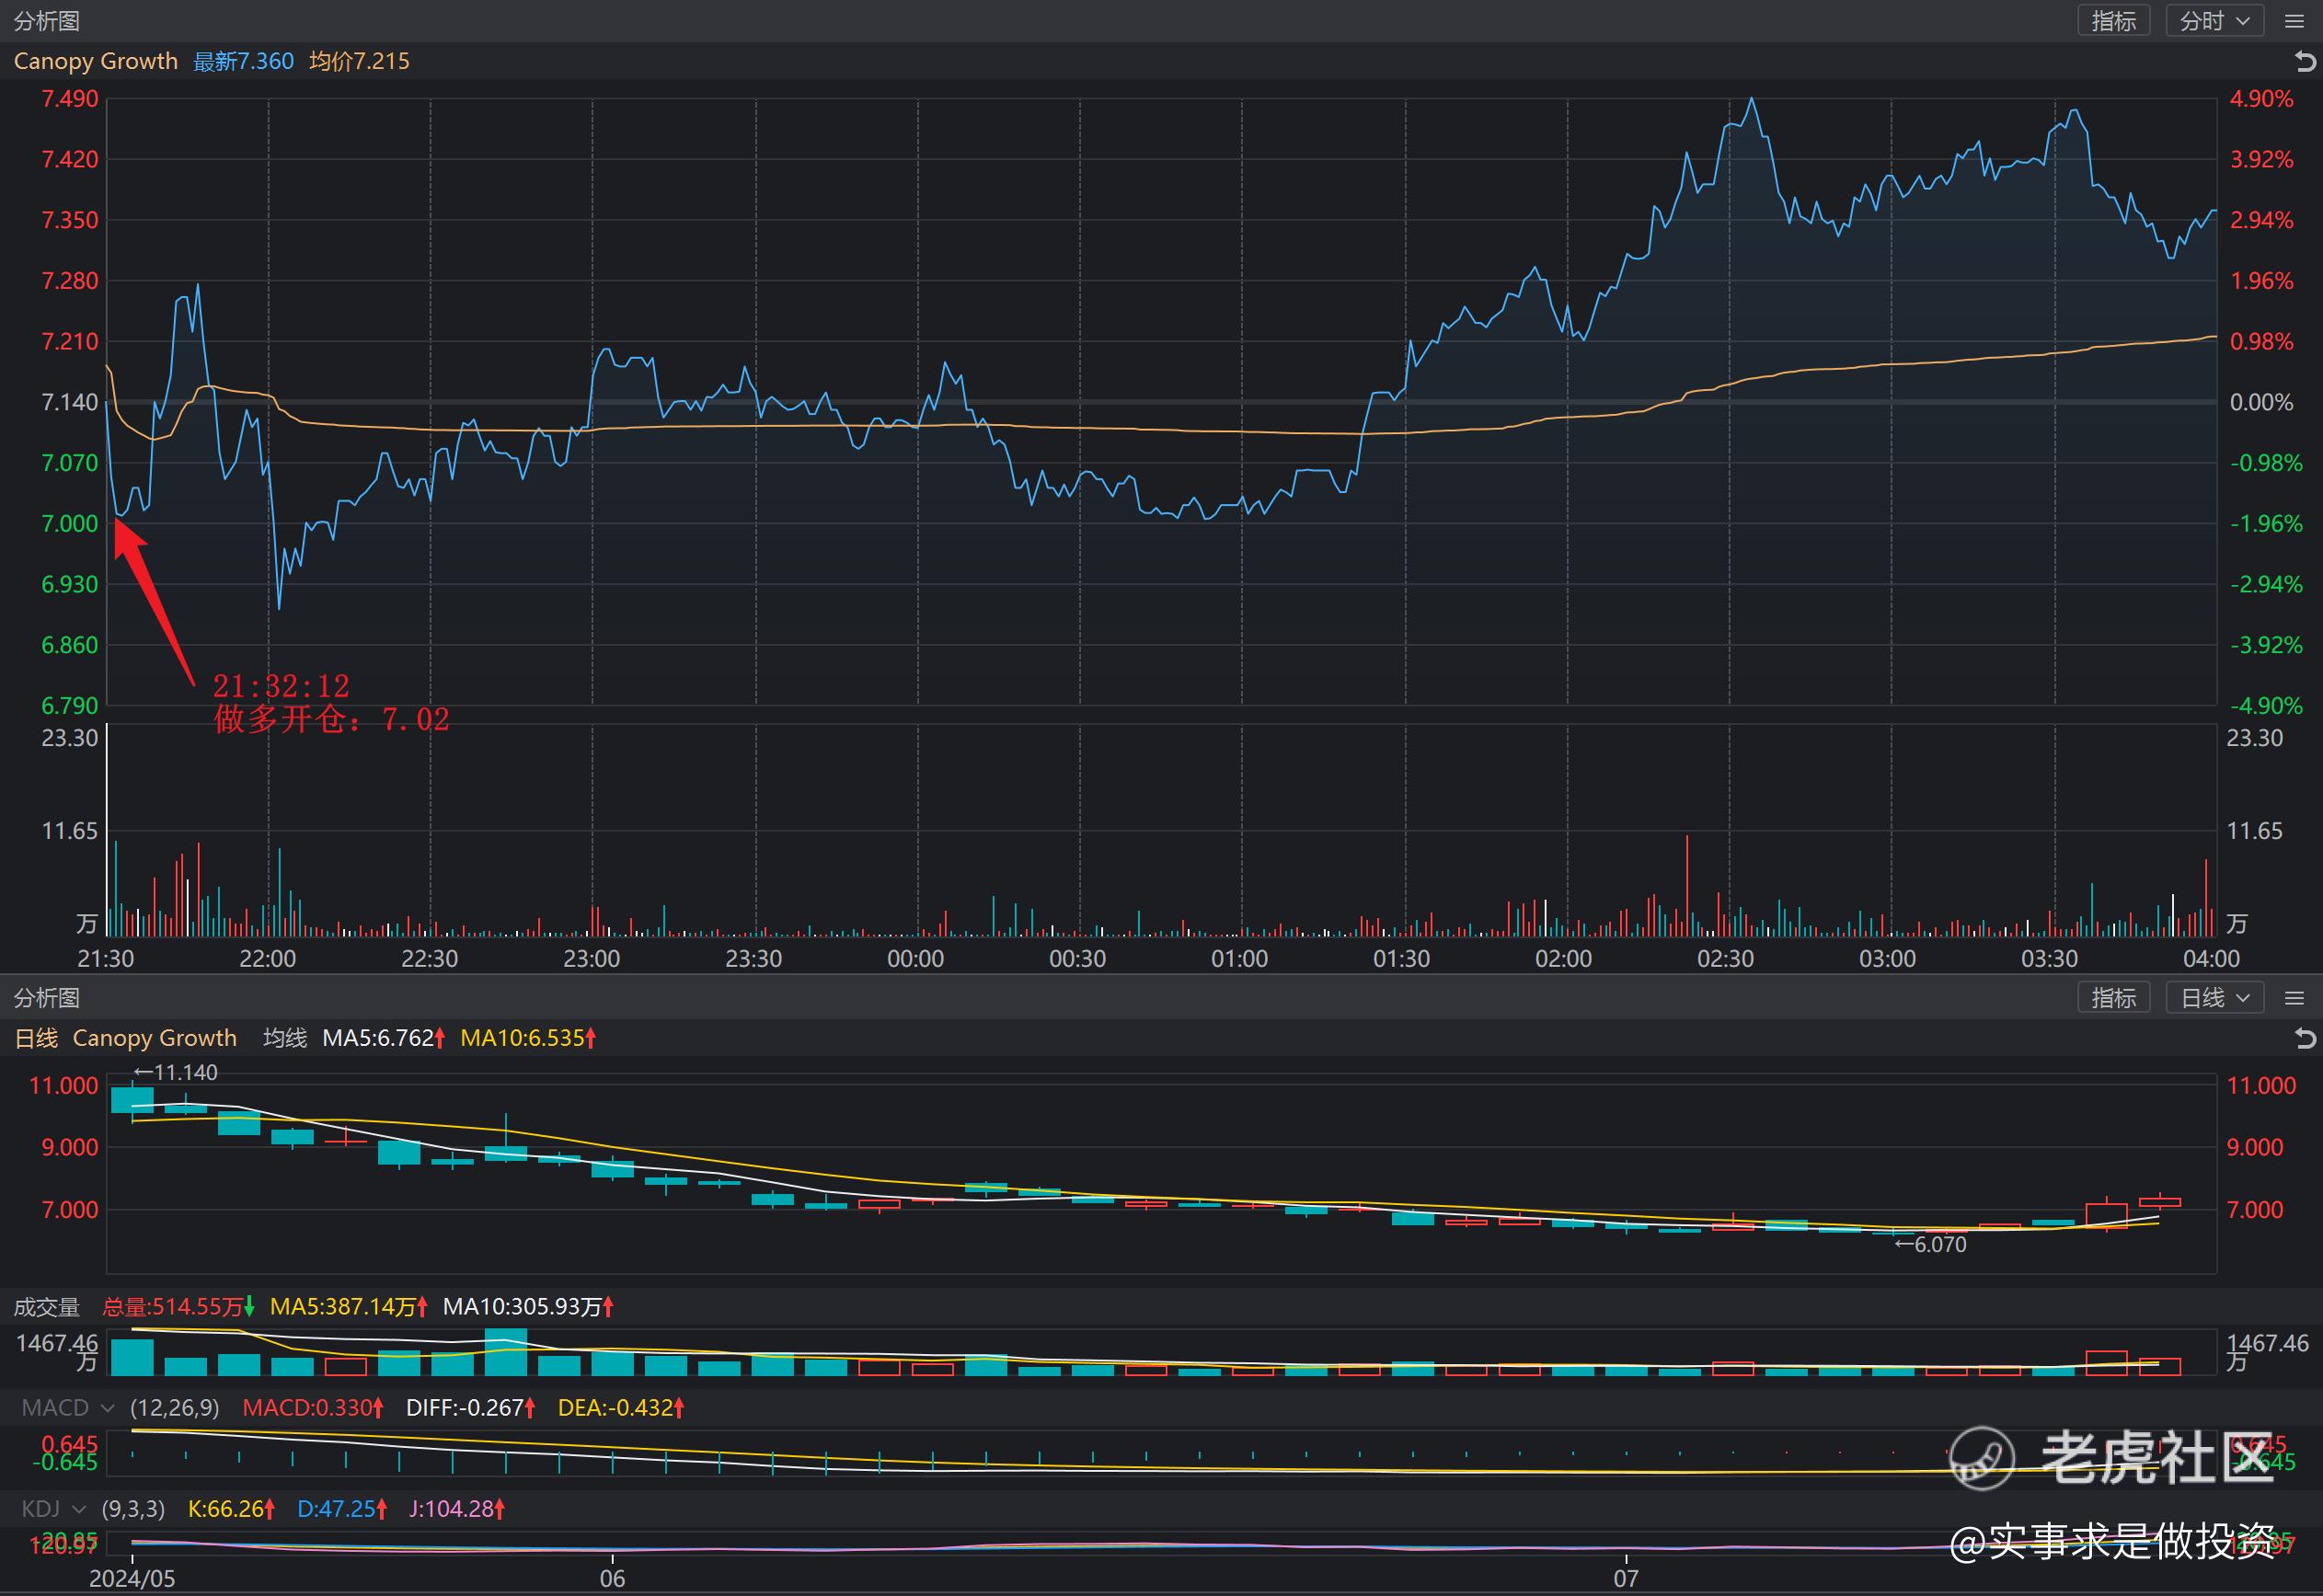Click the 06 month marker on date axis
The height and width of the screenshot is (1596, 2323).
612,1579
